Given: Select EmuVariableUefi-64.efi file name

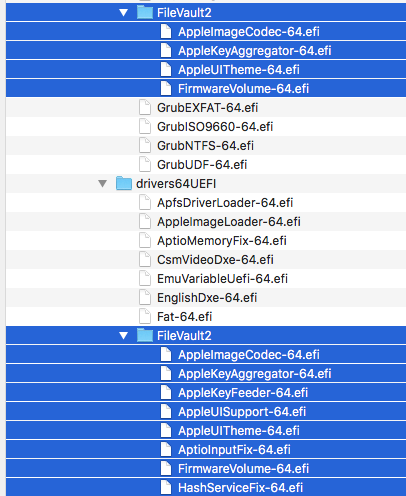Looking at the screenshot, I should pos(222,279).
